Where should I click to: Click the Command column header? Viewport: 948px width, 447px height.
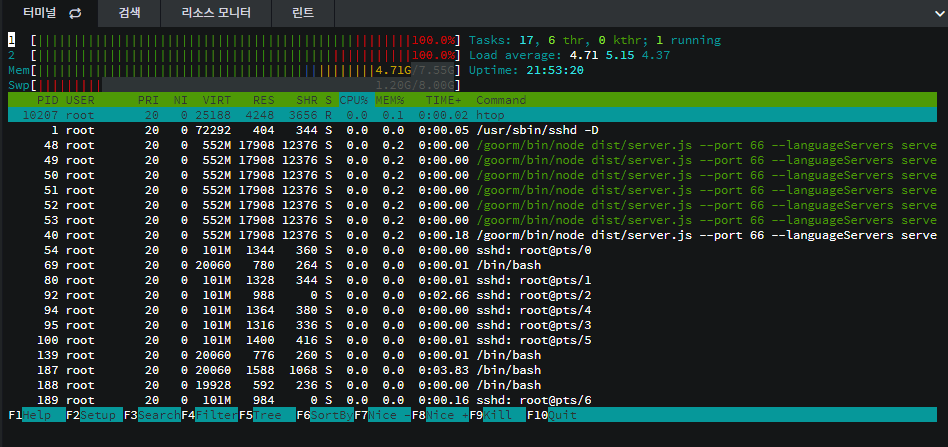[x=501, y=100]
